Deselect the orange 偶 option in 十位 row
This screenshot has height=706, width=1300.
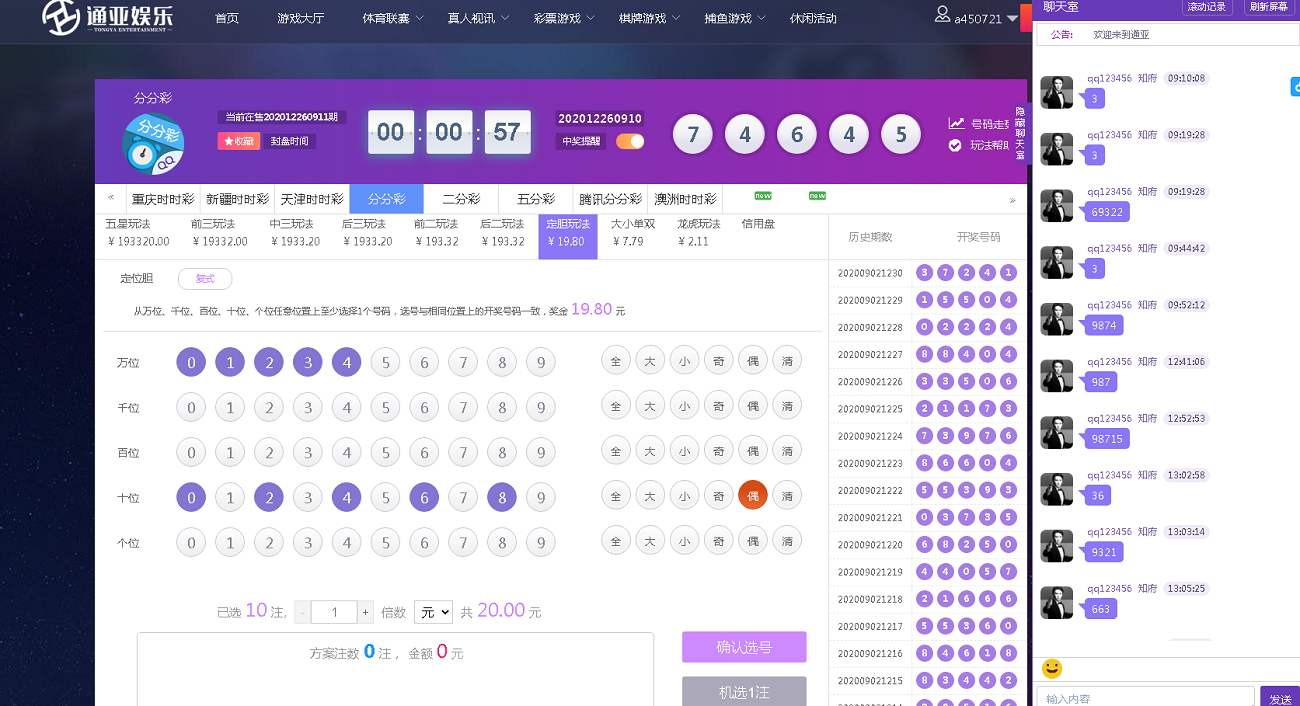(752, 495)
